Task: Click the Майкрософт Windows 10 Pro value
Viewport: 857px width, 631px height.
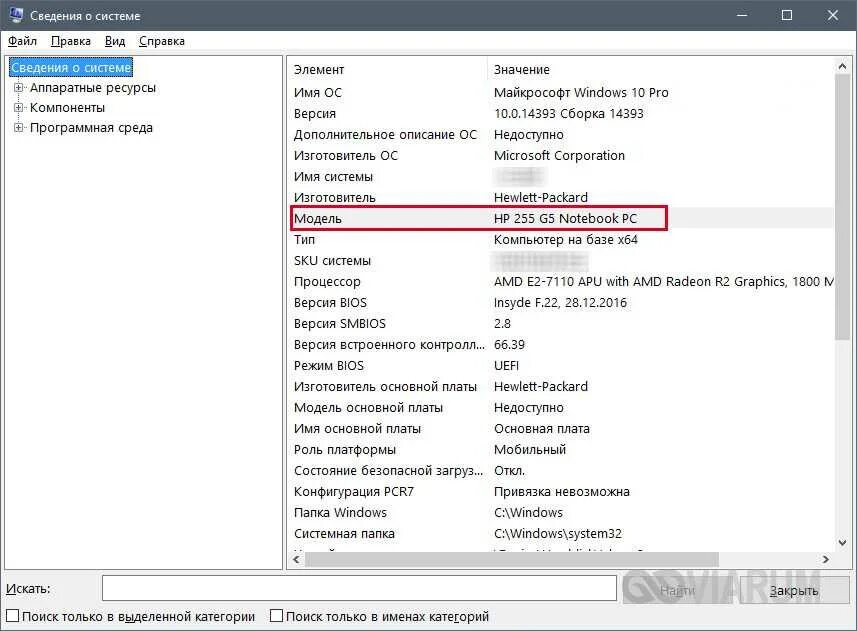Action: [581, 92]
